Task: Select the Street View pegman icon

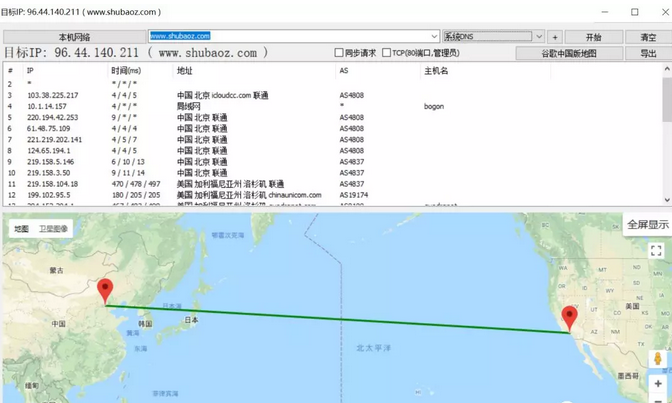Action: coord(657,359)
